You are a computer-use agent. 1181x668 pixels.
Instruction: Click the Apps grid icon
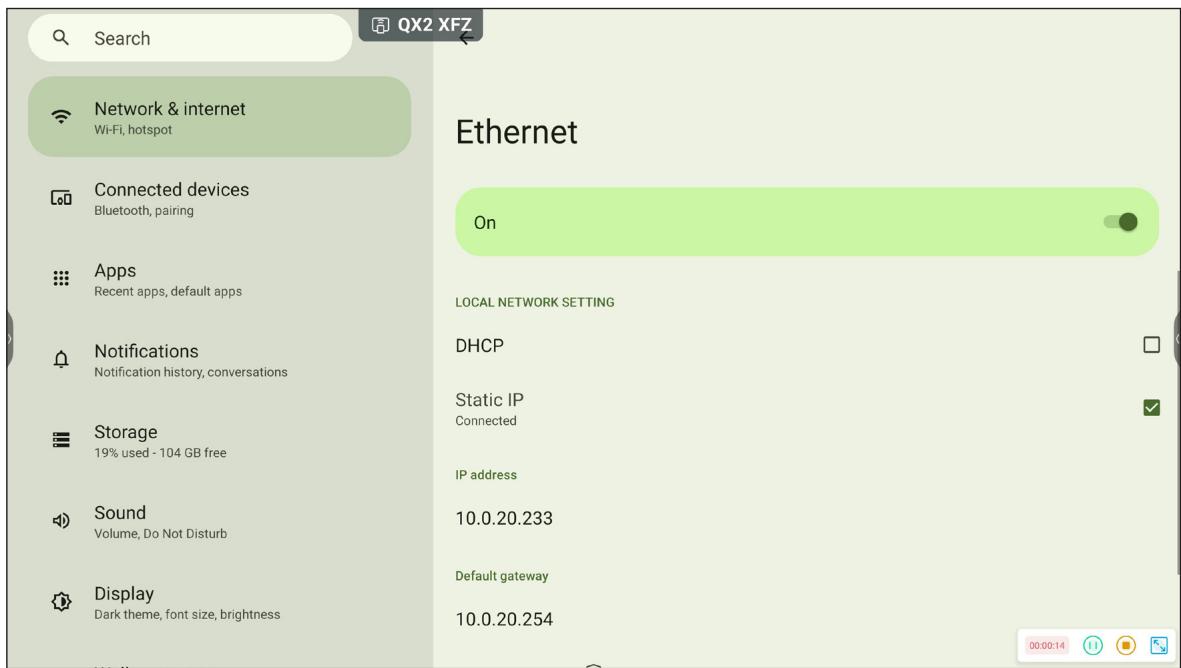[x=61, y=279]
